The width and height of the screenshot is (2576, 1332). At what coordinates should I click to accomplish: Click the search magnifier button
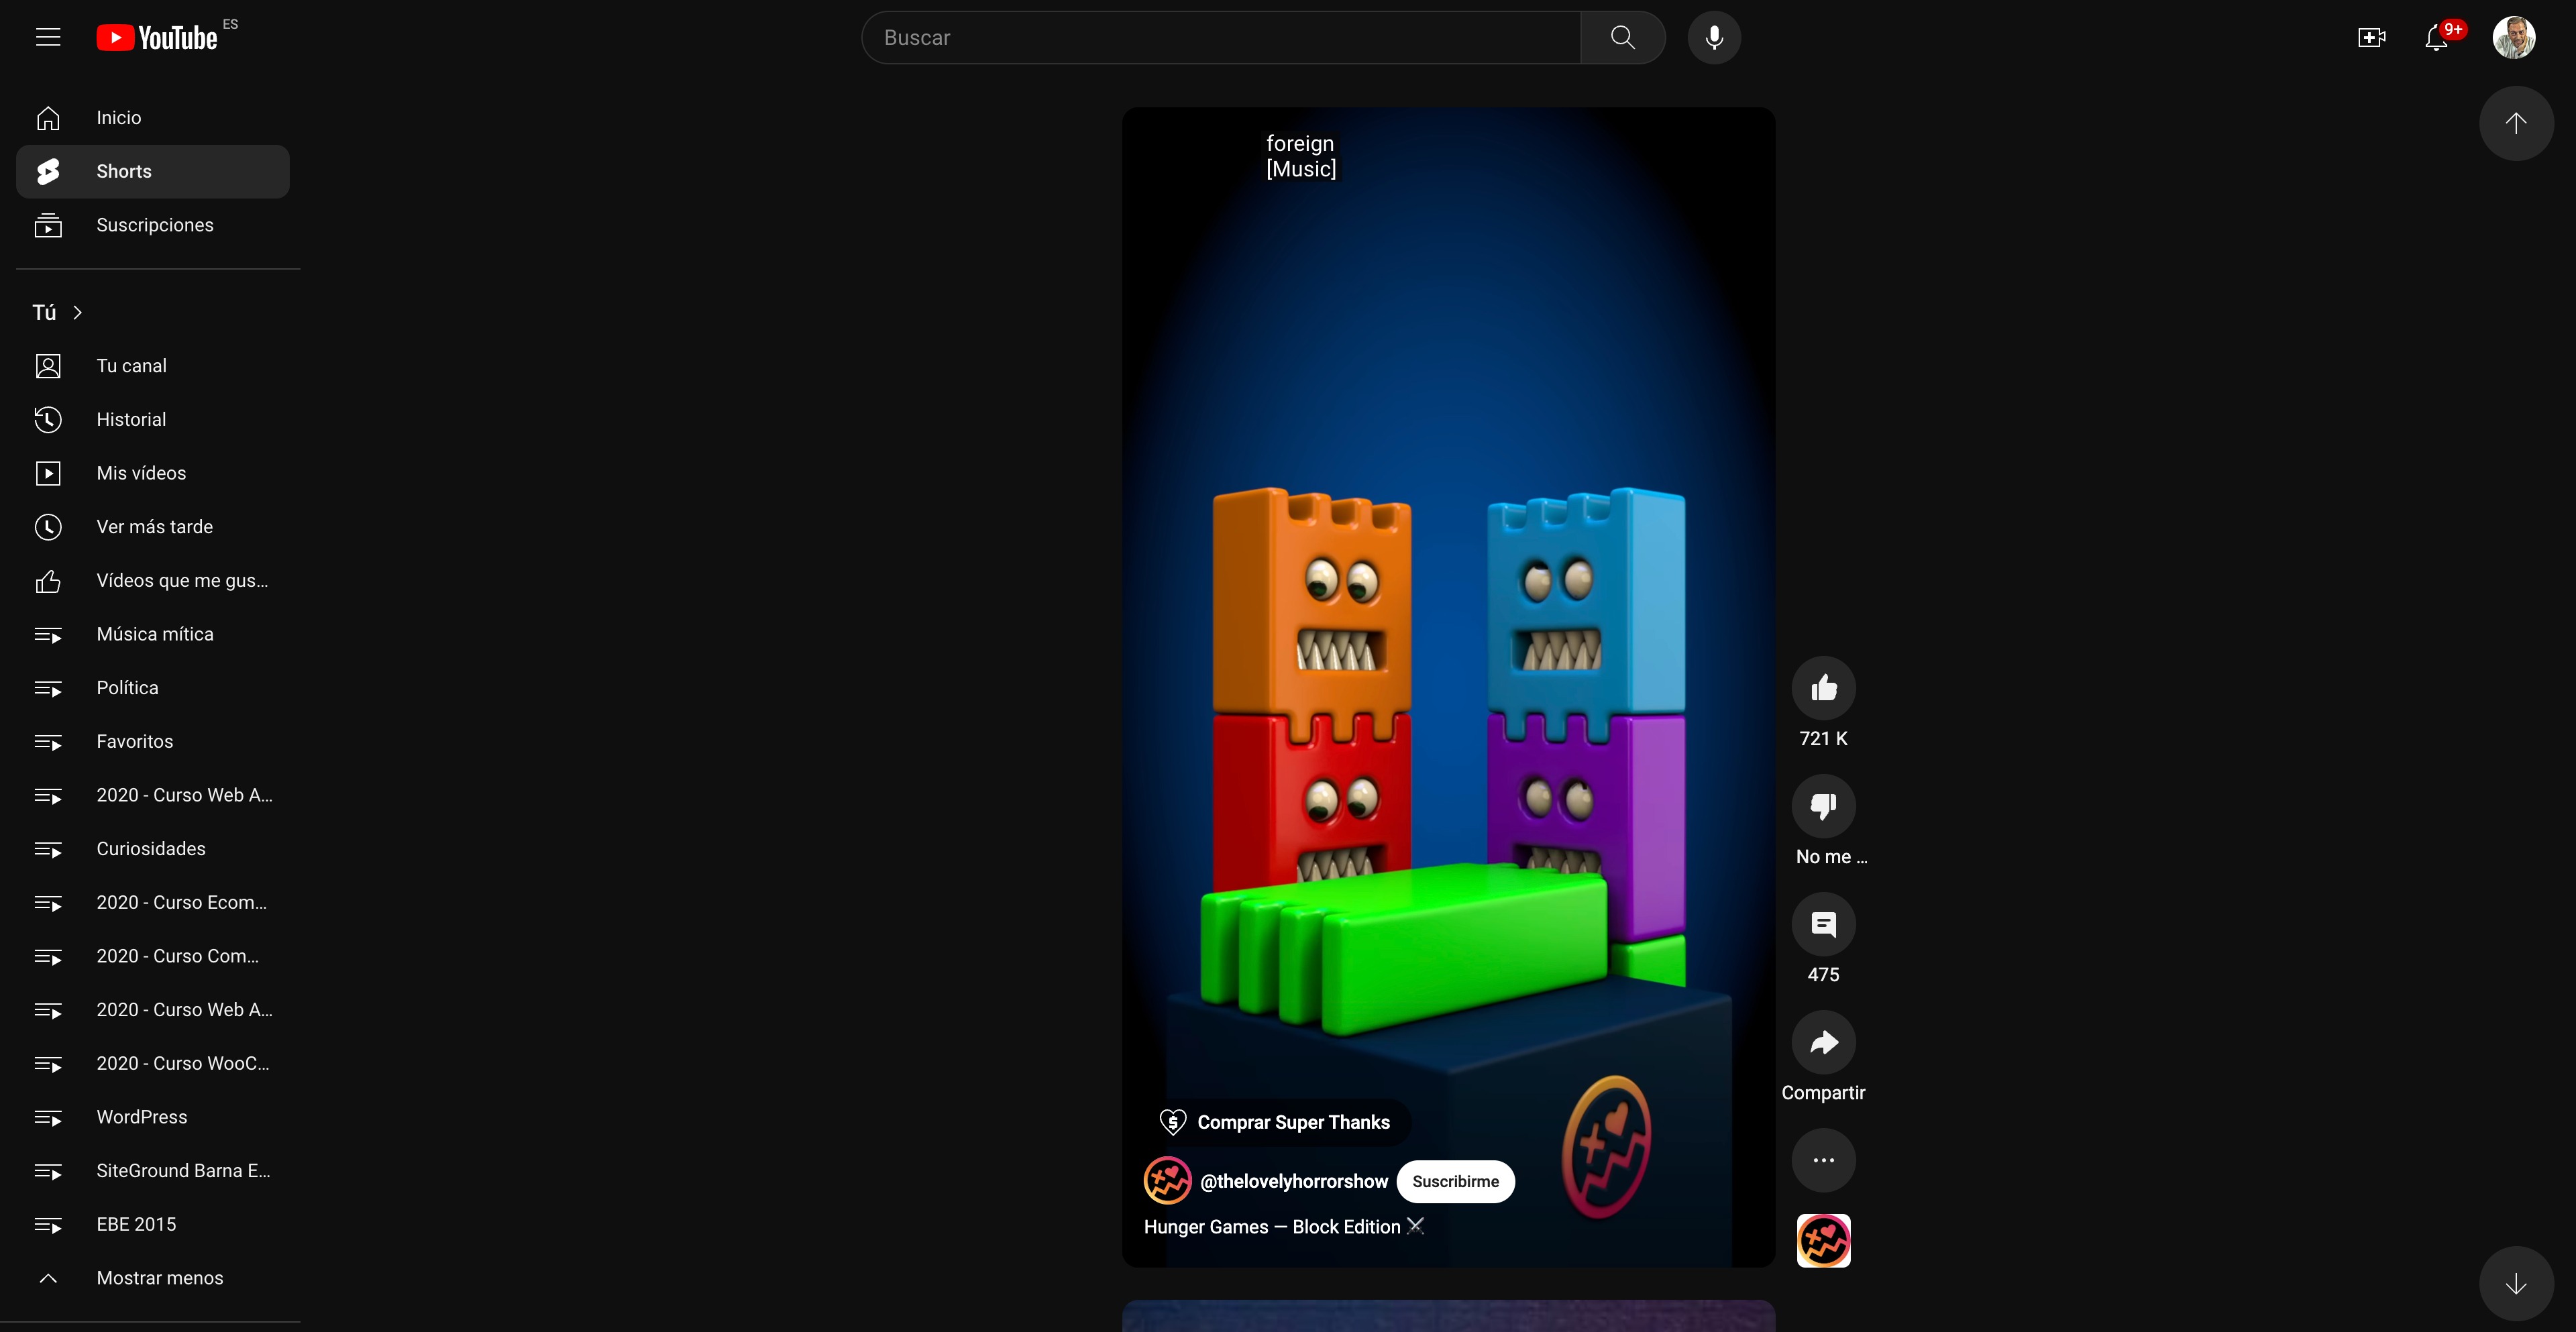point(1622,38)
